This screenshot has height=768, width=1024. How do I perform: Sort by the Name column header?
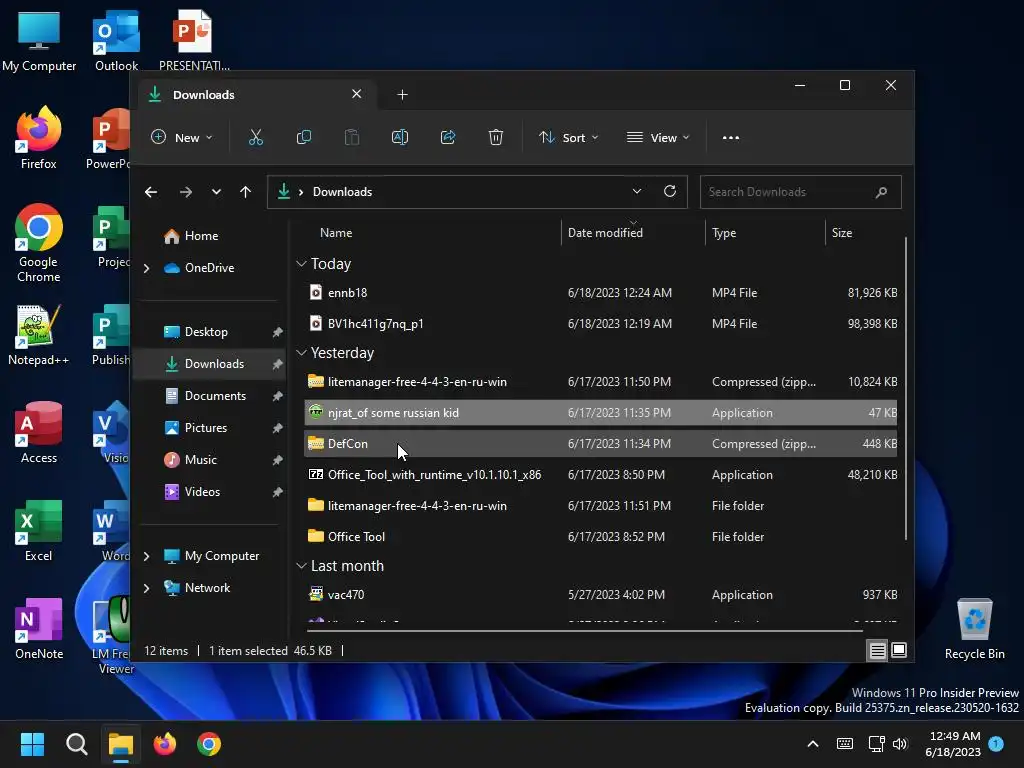point(336,232)
